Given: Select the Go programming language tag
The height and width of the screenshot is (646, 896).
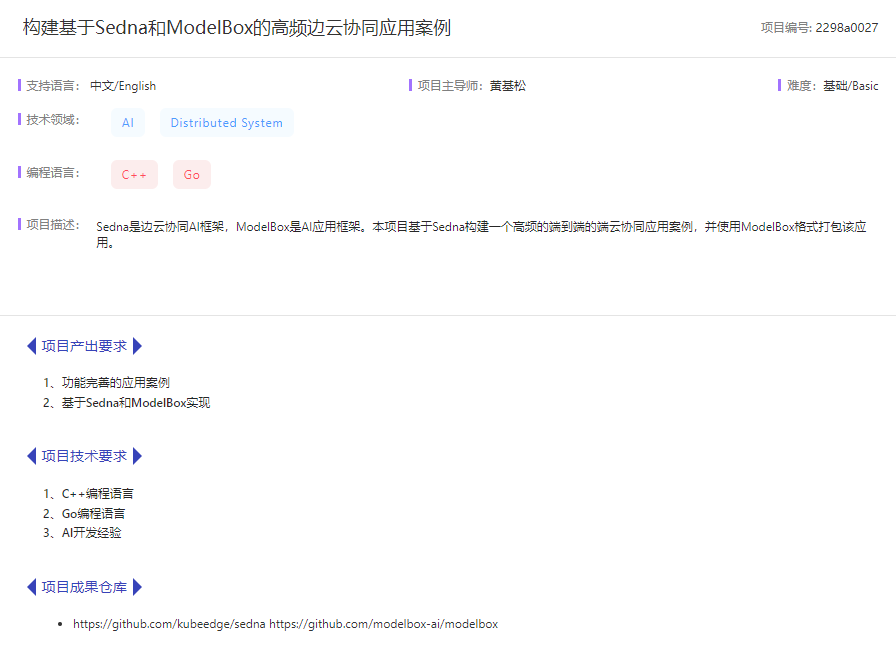Looking at the screenshot, I should [x=192, y=175].
